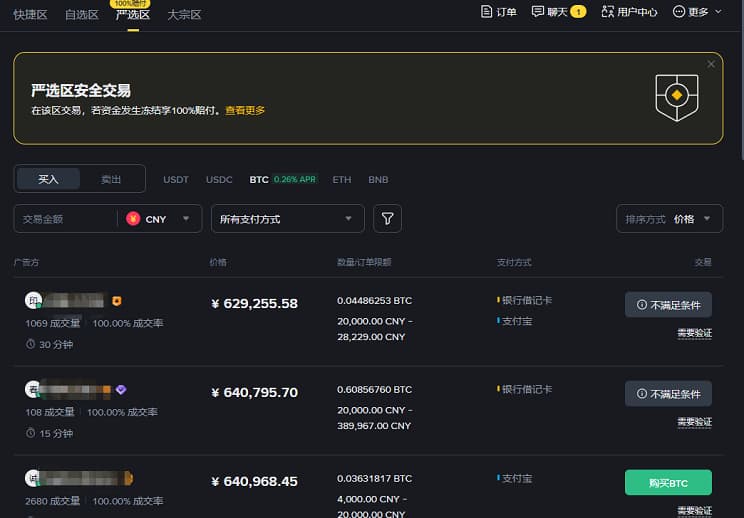This screenshot has width=744, height=518.
Task: Select the 严选区 tab
Action: pos(133,15)
